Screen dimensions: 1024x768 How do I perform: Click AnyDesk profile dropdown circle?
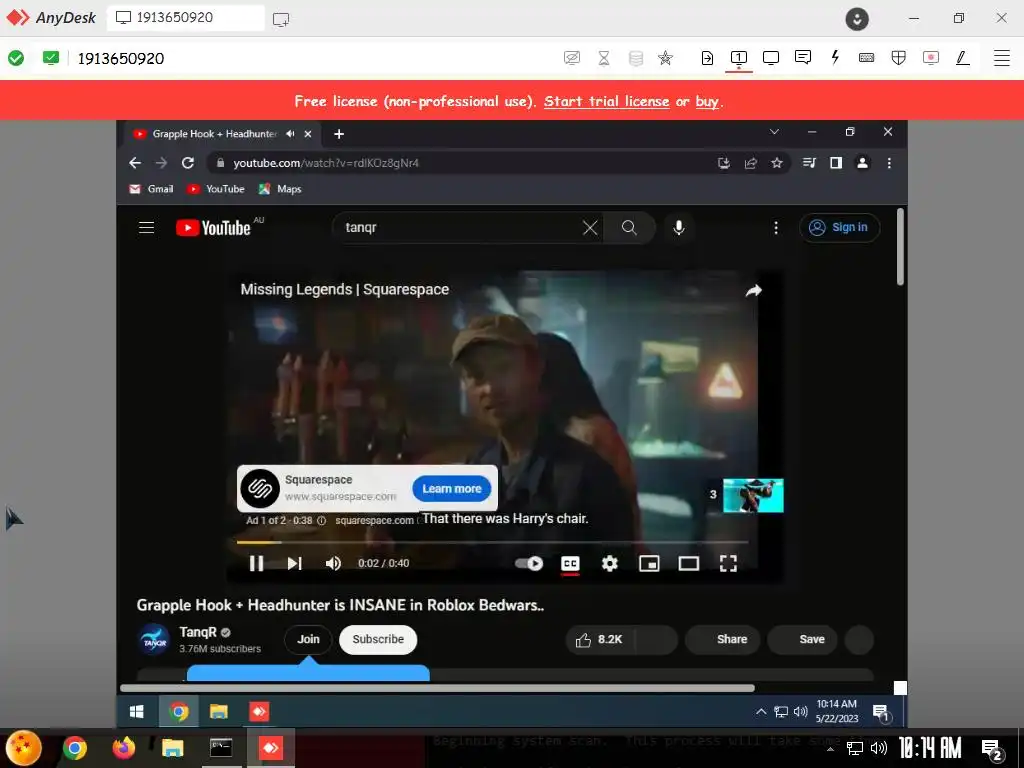857,18
